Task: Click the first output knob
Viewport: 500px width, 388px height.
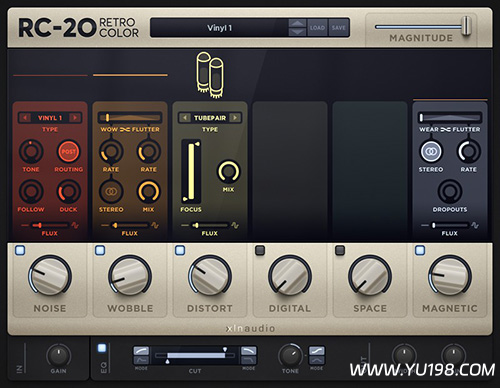Action: point(404,355)
